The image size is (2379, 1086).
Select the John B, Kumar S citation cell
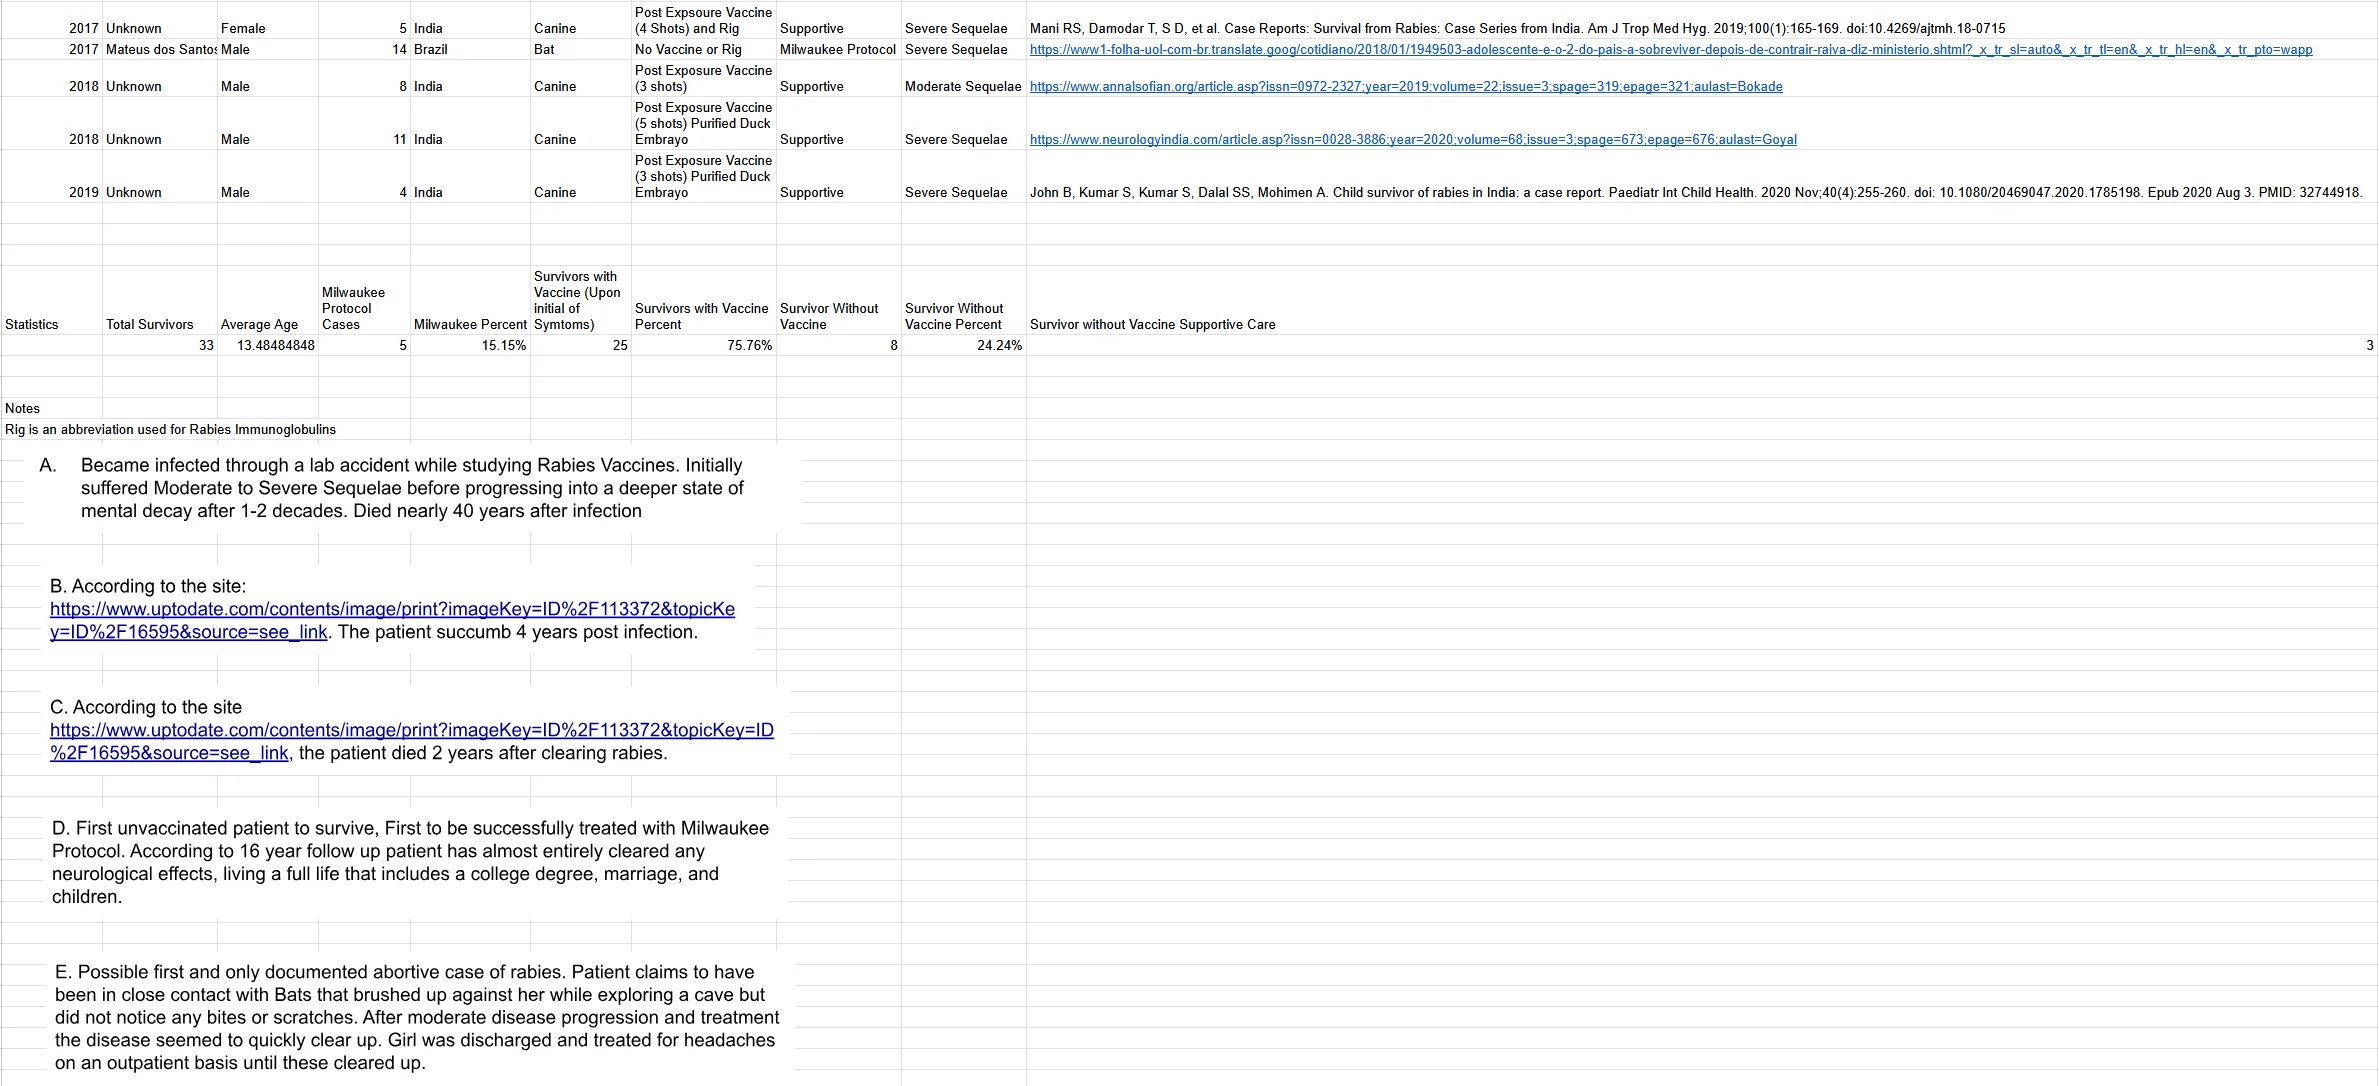[1701, 176]
